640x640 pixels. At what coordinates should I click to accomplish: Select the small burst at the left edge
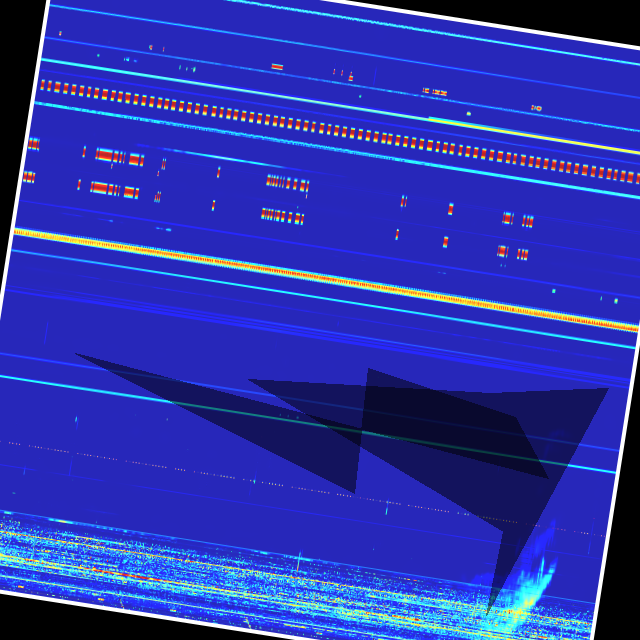[x=33, y=144]
